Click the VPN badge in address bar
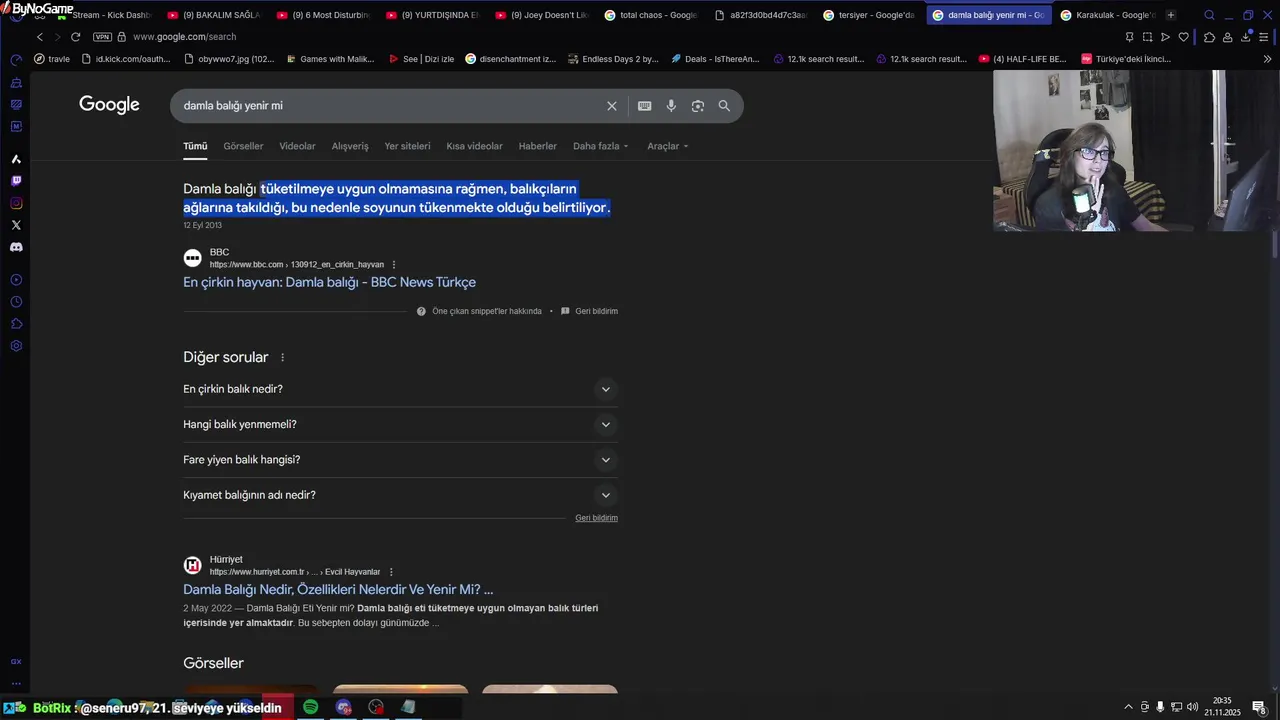This screenshot has height=720, width=1280. pos(102,37)
